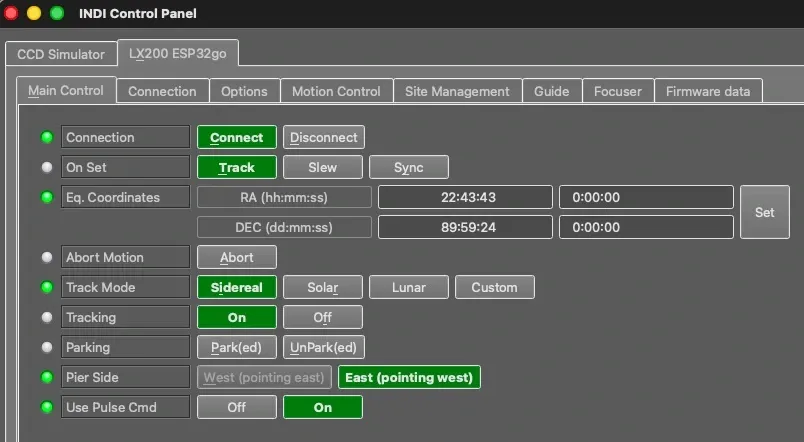Screen dimensions: 804x442
Task: Click the green zoom window button
Action: pyautogui.click(x=57, y=13)
